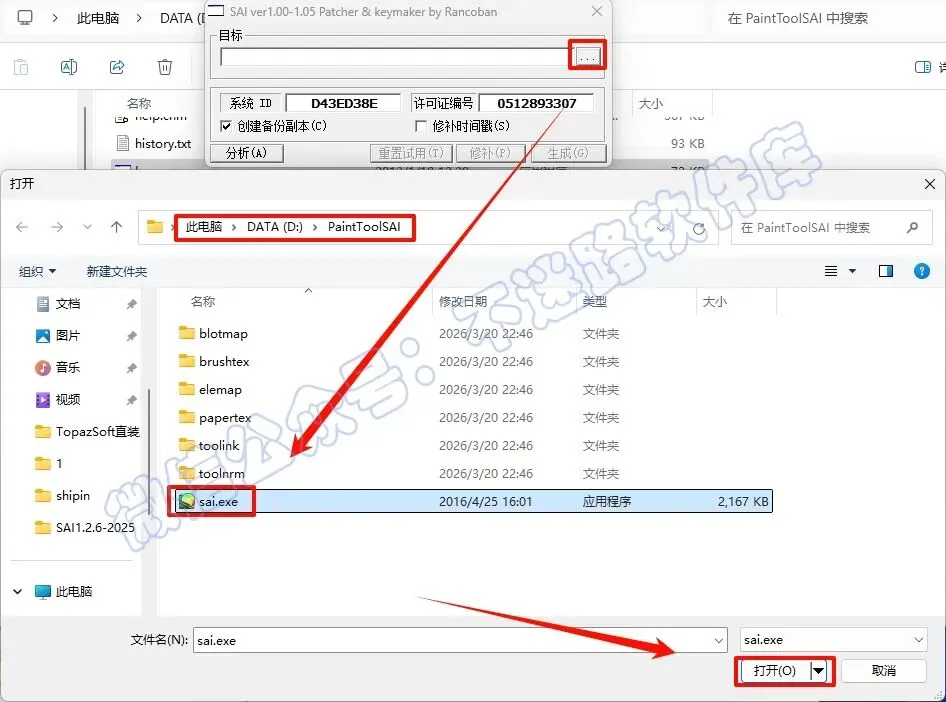946x702 pixels.
Task: Click the 新建文件夹 button
Action: click(x=116, y=271)
